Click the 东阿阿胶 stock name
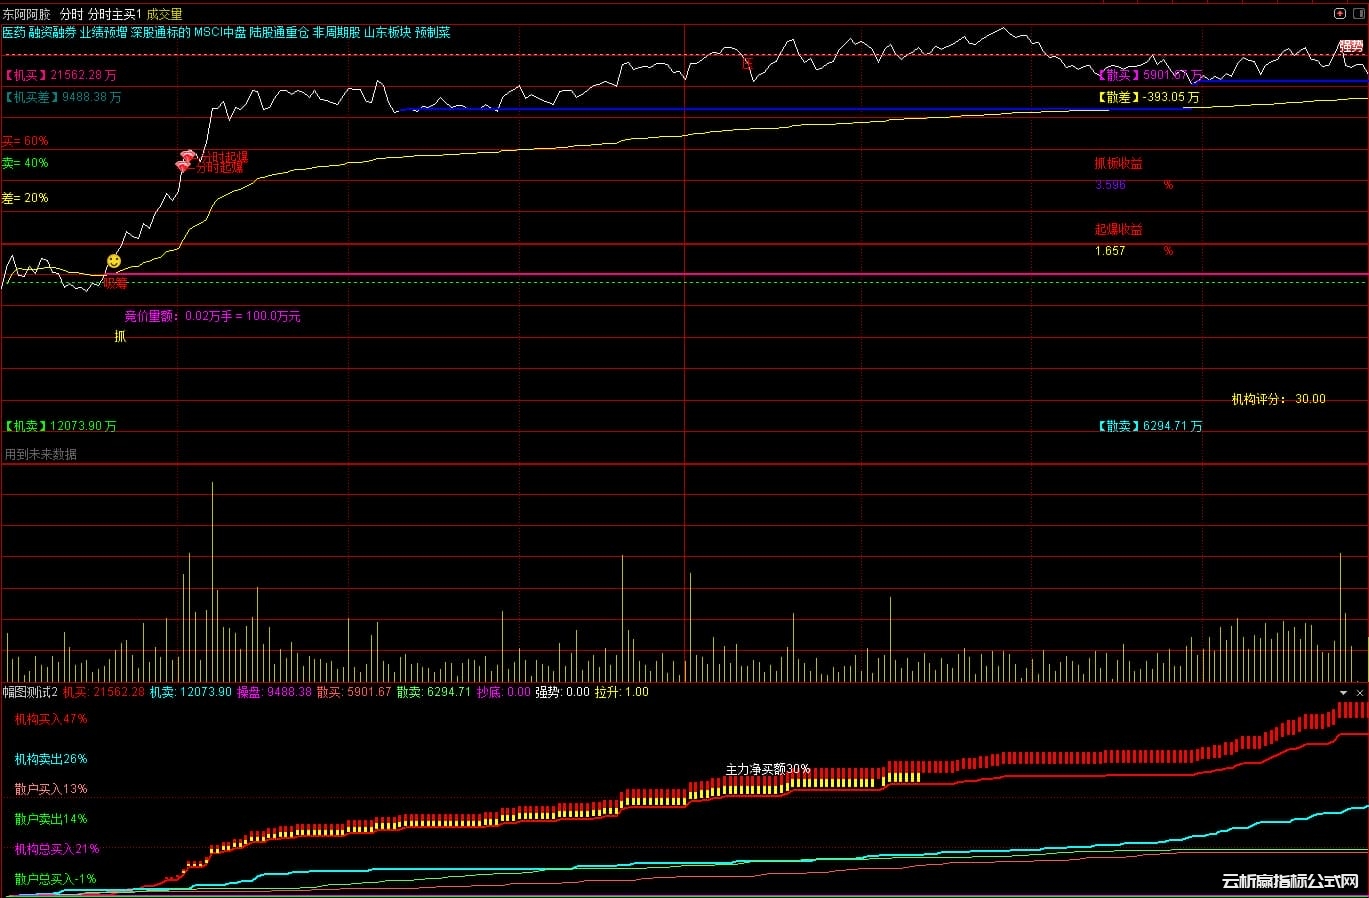 tap(26, 15)
